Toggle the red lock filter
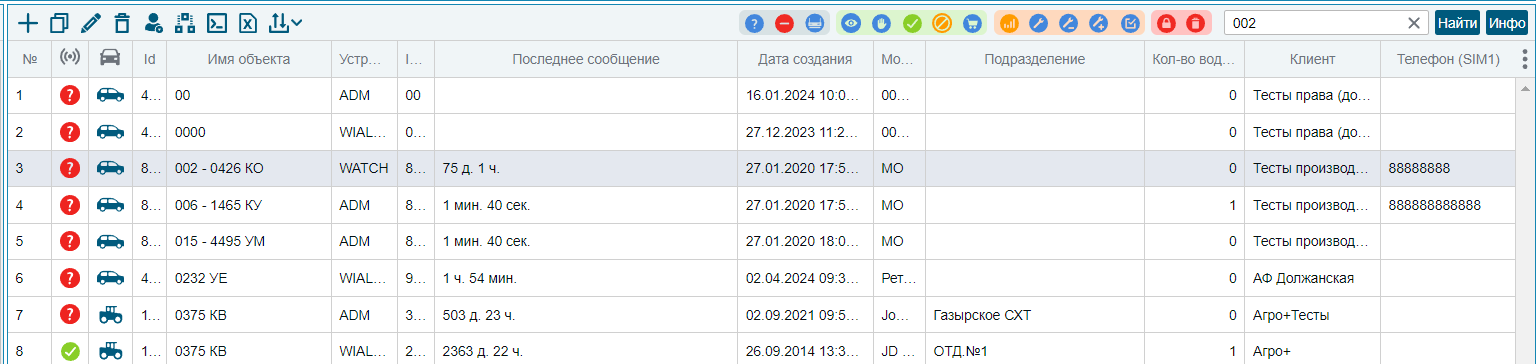Screen dimensions: 1539x364 [1166, 23]
